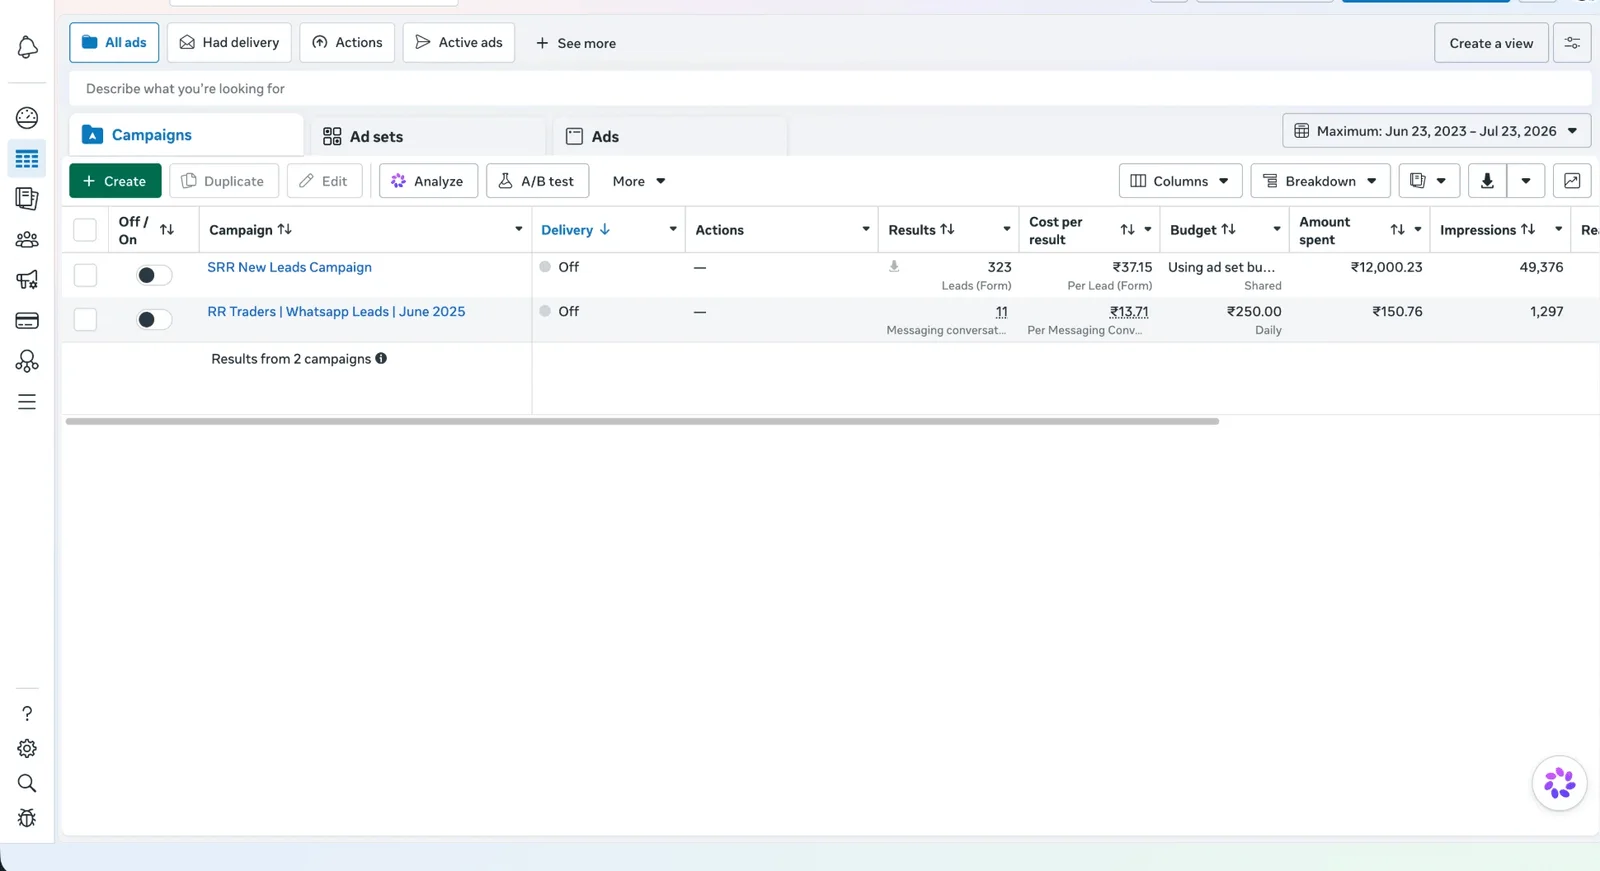The image size is (1600, 871).
Task: Click the horizontal table scrollbar
Action: tap(642, 422)
